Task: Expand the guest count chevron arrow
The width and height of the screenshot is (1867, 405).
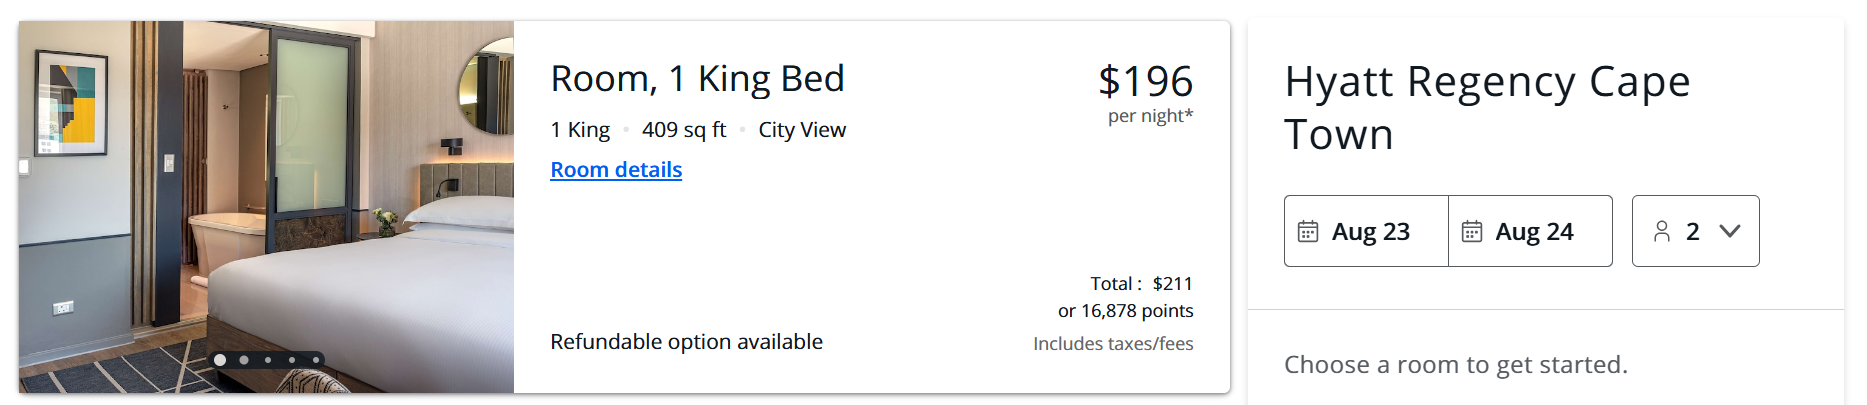Action: (1729, 232)
